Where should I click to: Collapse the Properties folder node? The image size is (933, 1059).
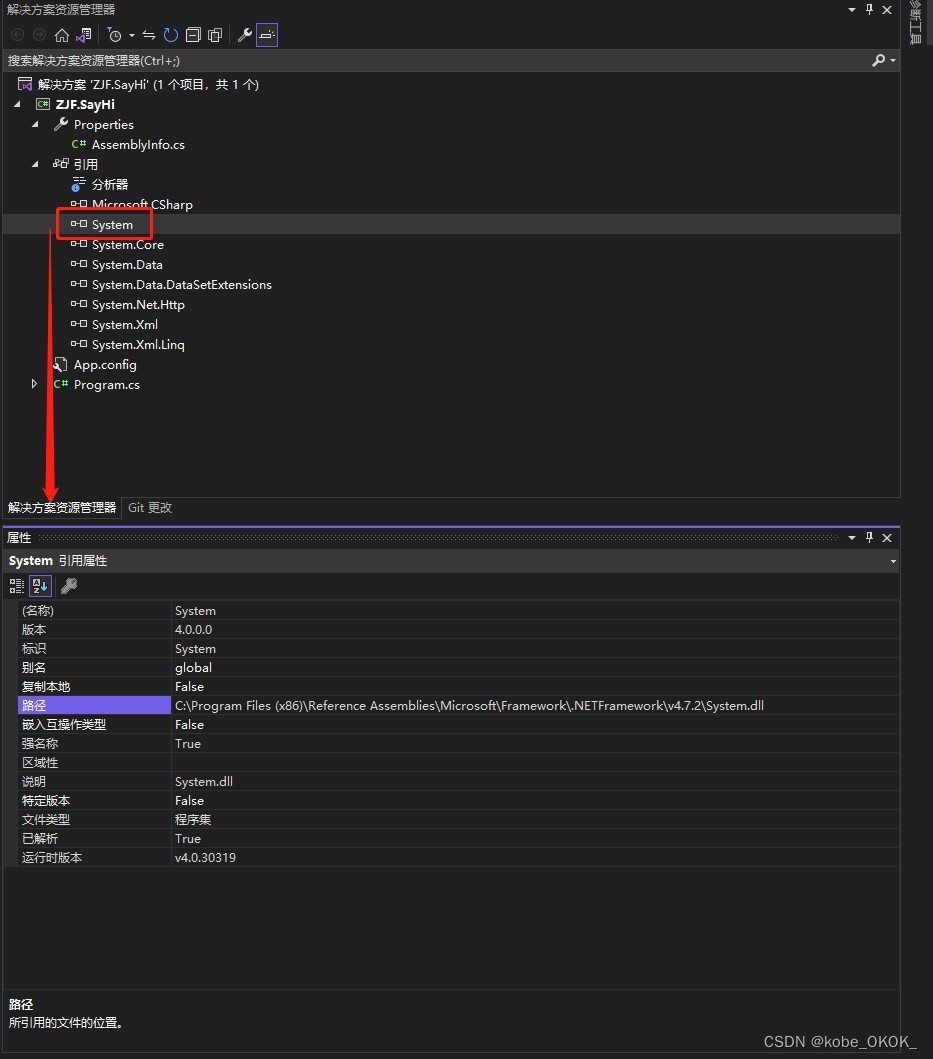click(35, 124)
